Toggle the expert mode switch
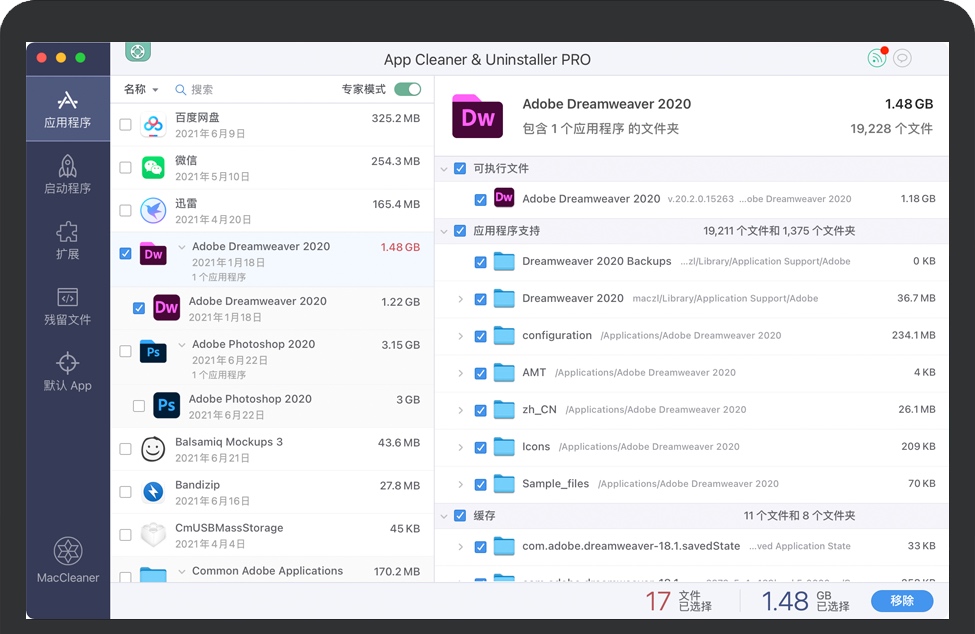 tap(407, 89)
